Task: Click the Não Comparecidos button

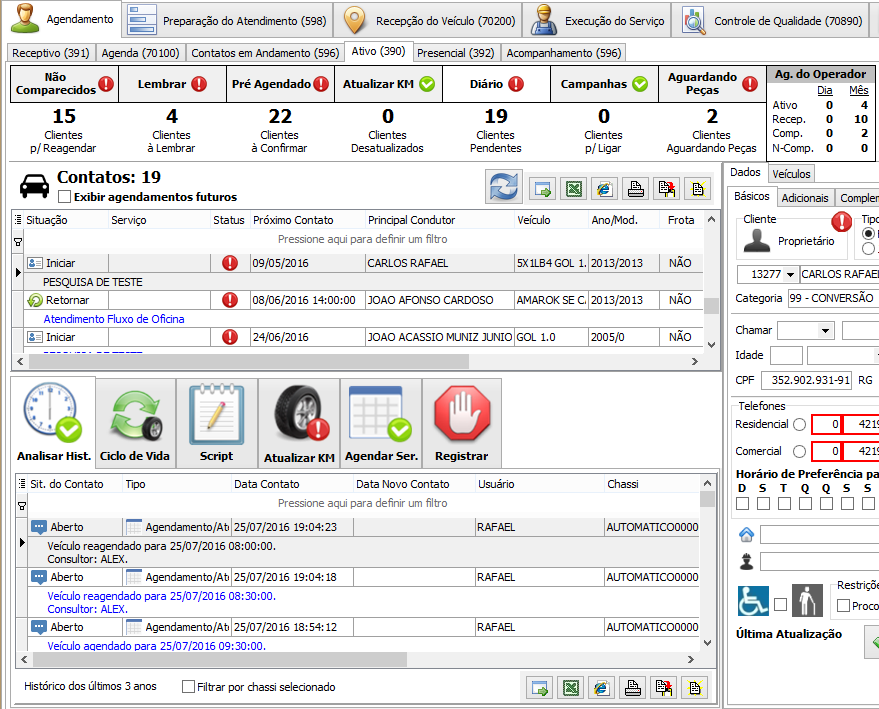Action: pyautogui.click(x=64, y=84)
